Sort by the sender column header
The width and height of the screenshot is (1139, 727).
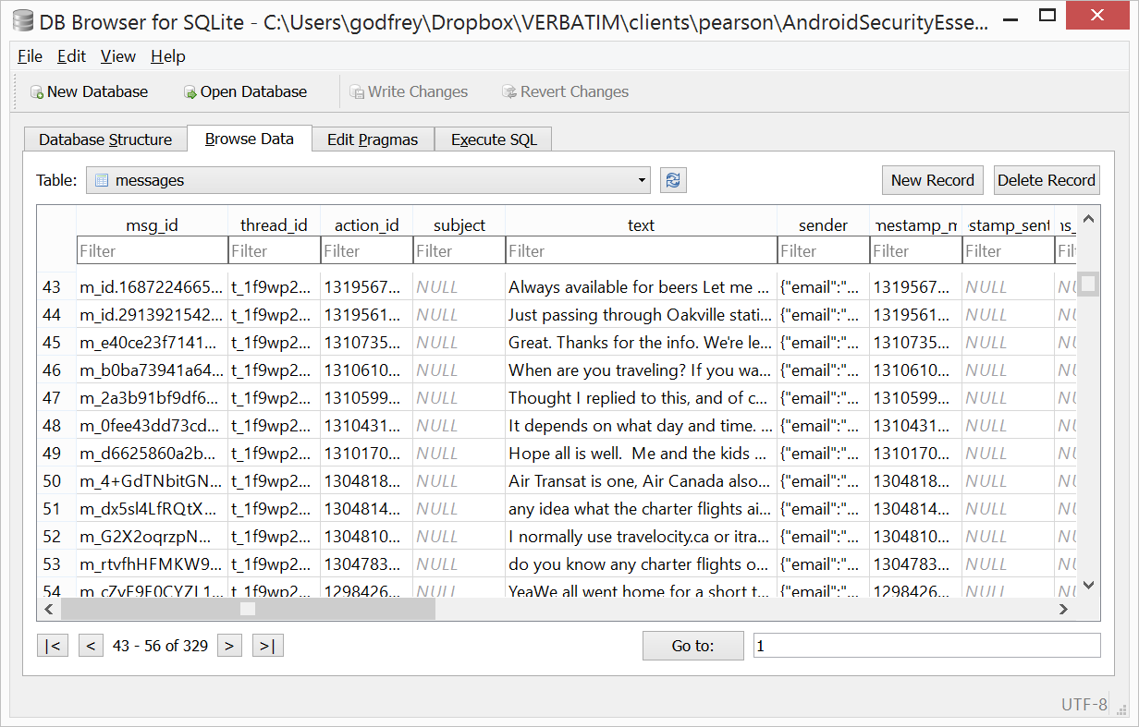[823, 225]
